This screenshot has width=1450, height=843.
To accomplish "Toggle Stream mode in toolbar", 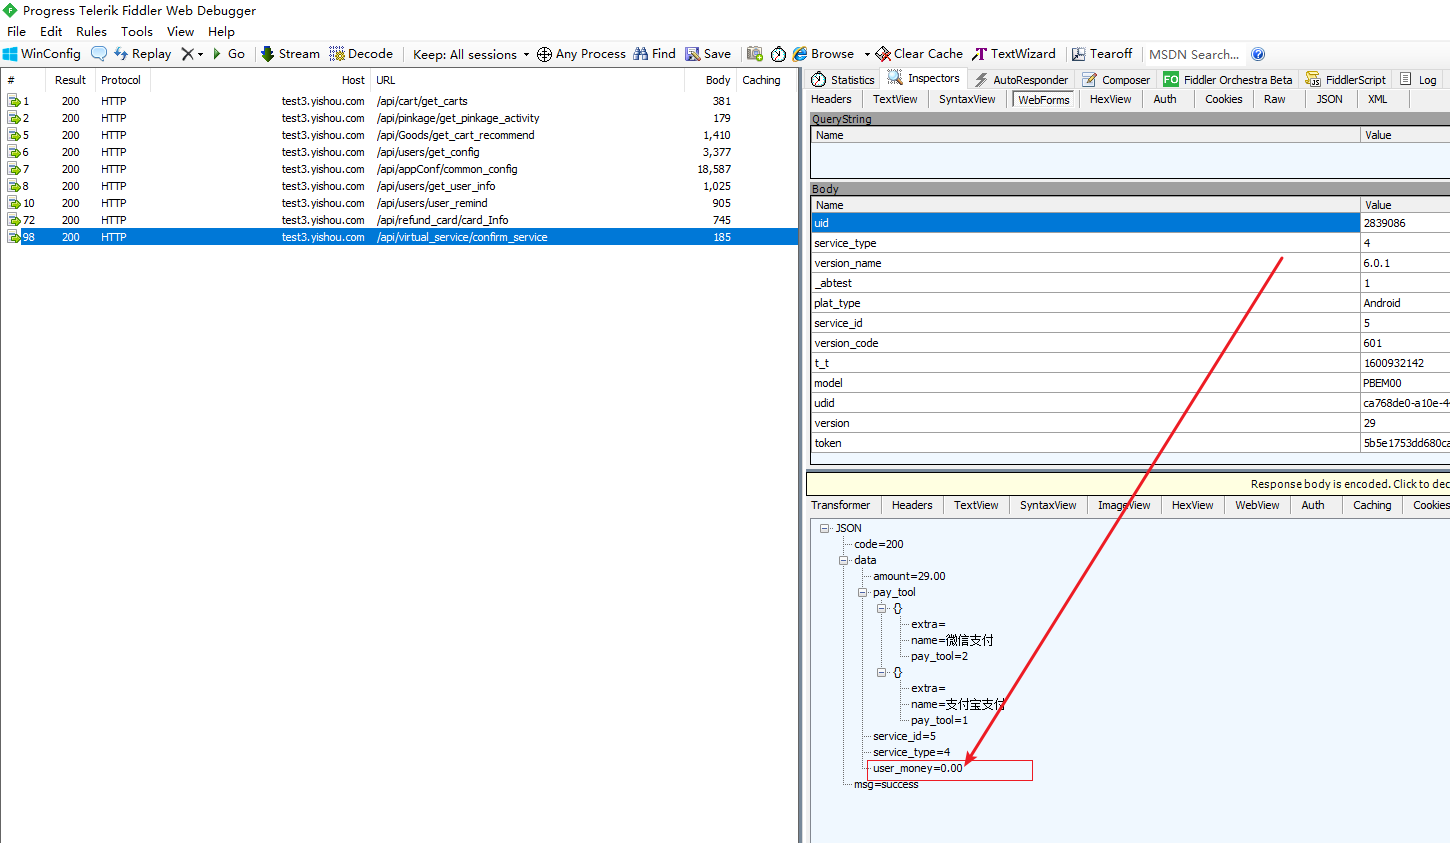I will pyautogui.click(x=290, y=54).
